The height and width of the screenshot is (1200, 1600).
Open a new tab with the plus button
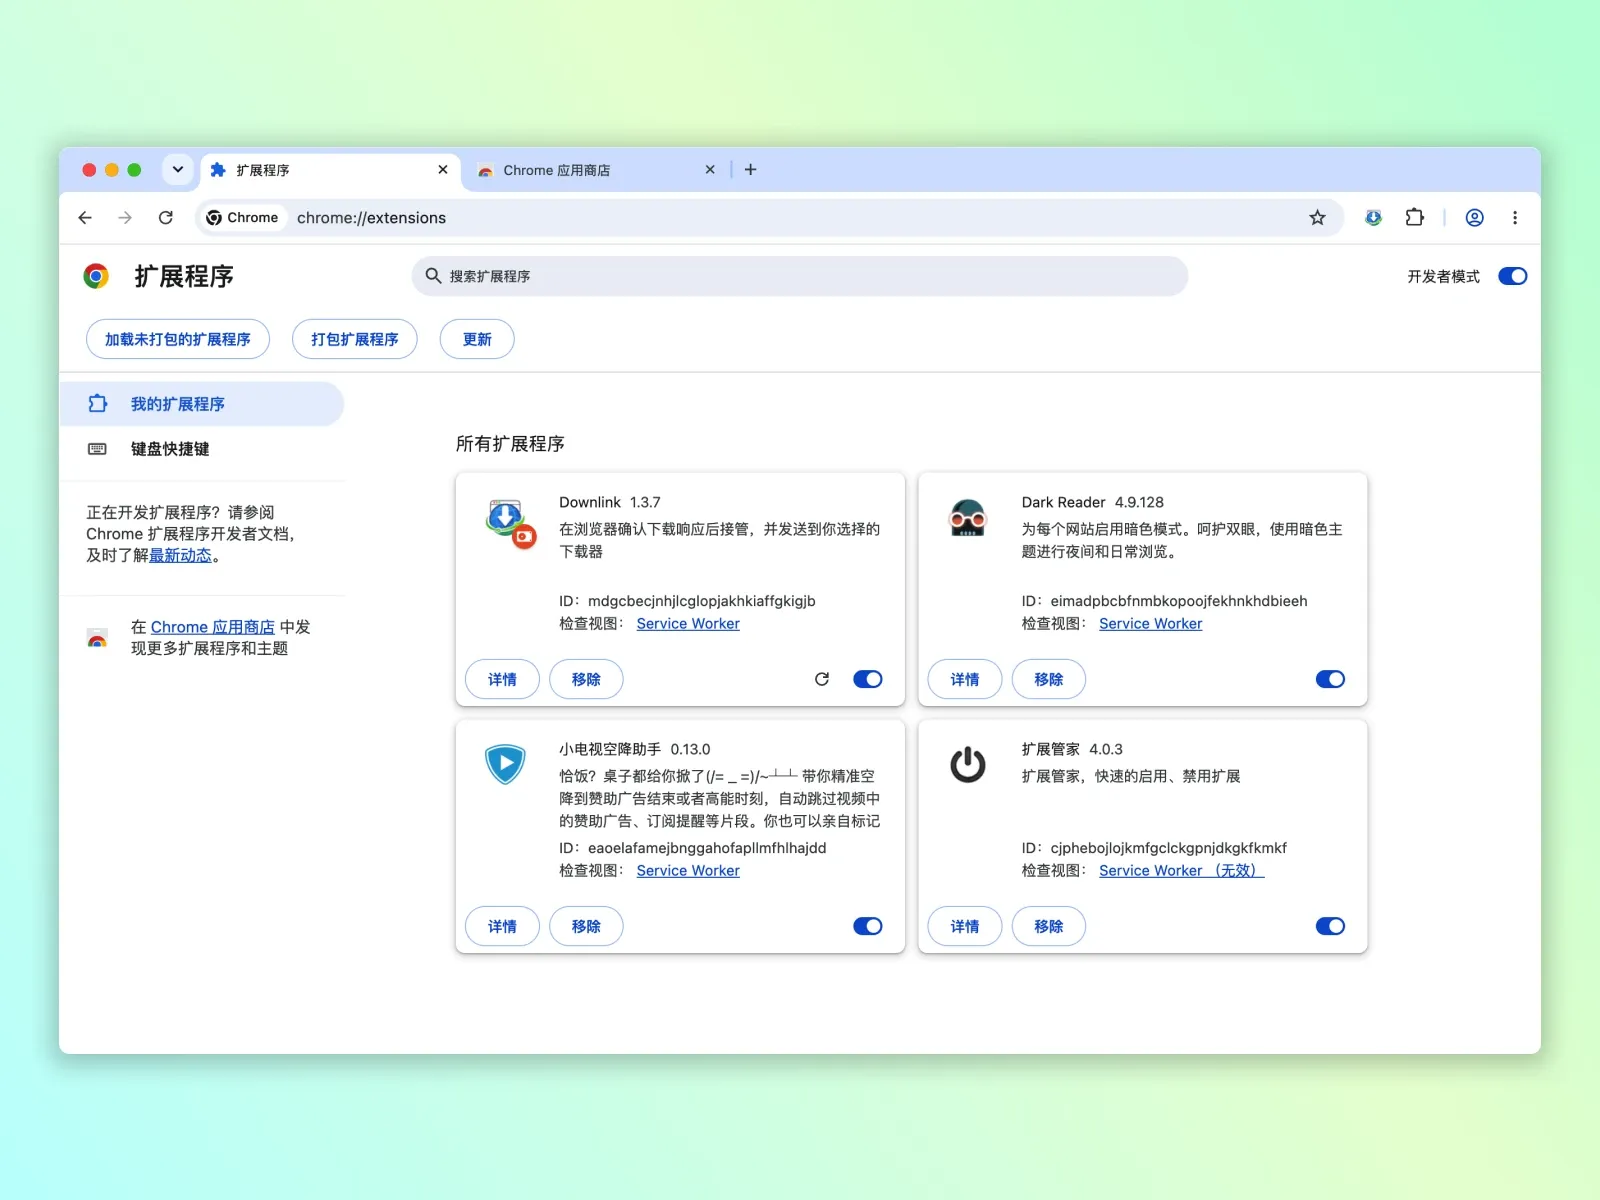750,170
